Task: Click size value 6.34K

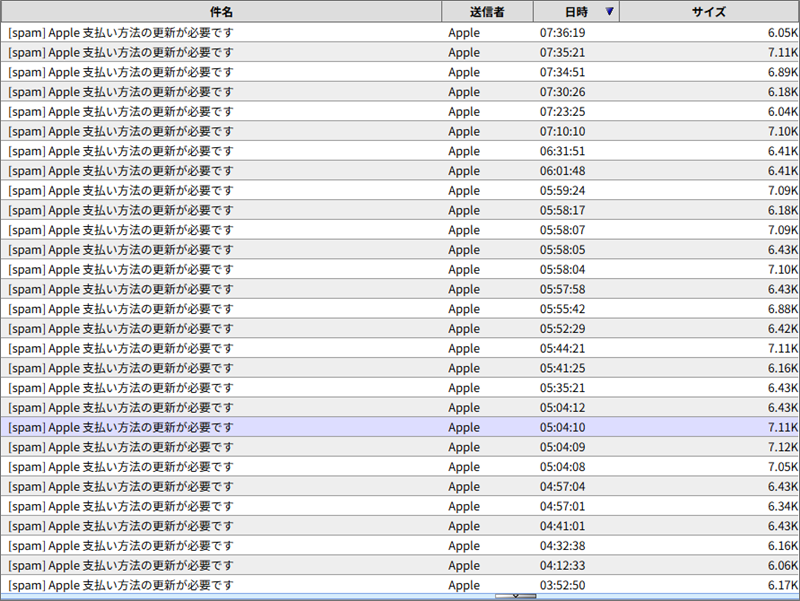Action: [783, 506]
